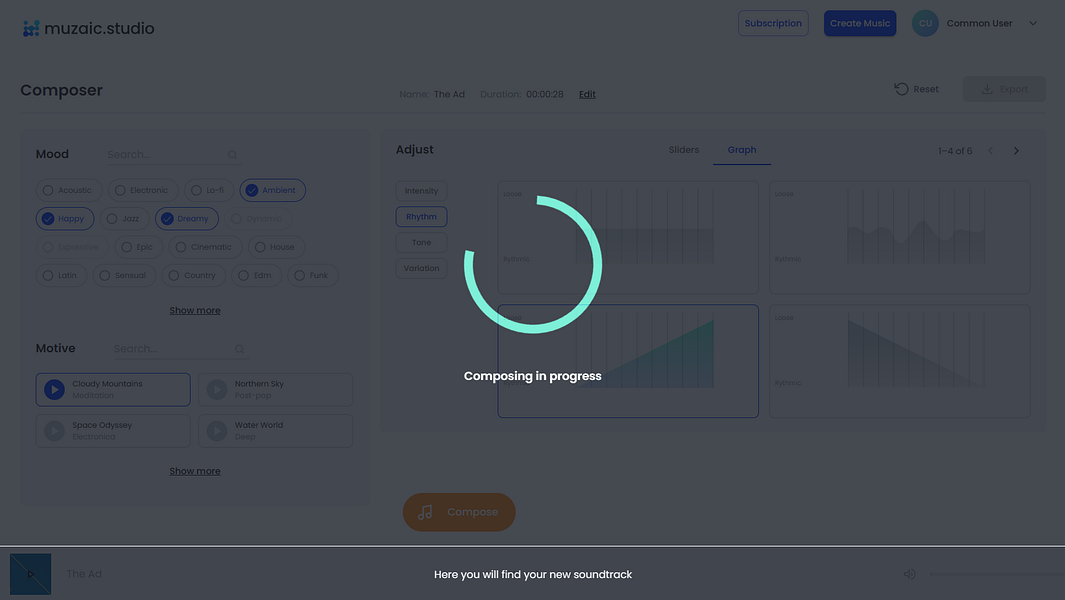Adjust the player volume slider

coord(995,574)
